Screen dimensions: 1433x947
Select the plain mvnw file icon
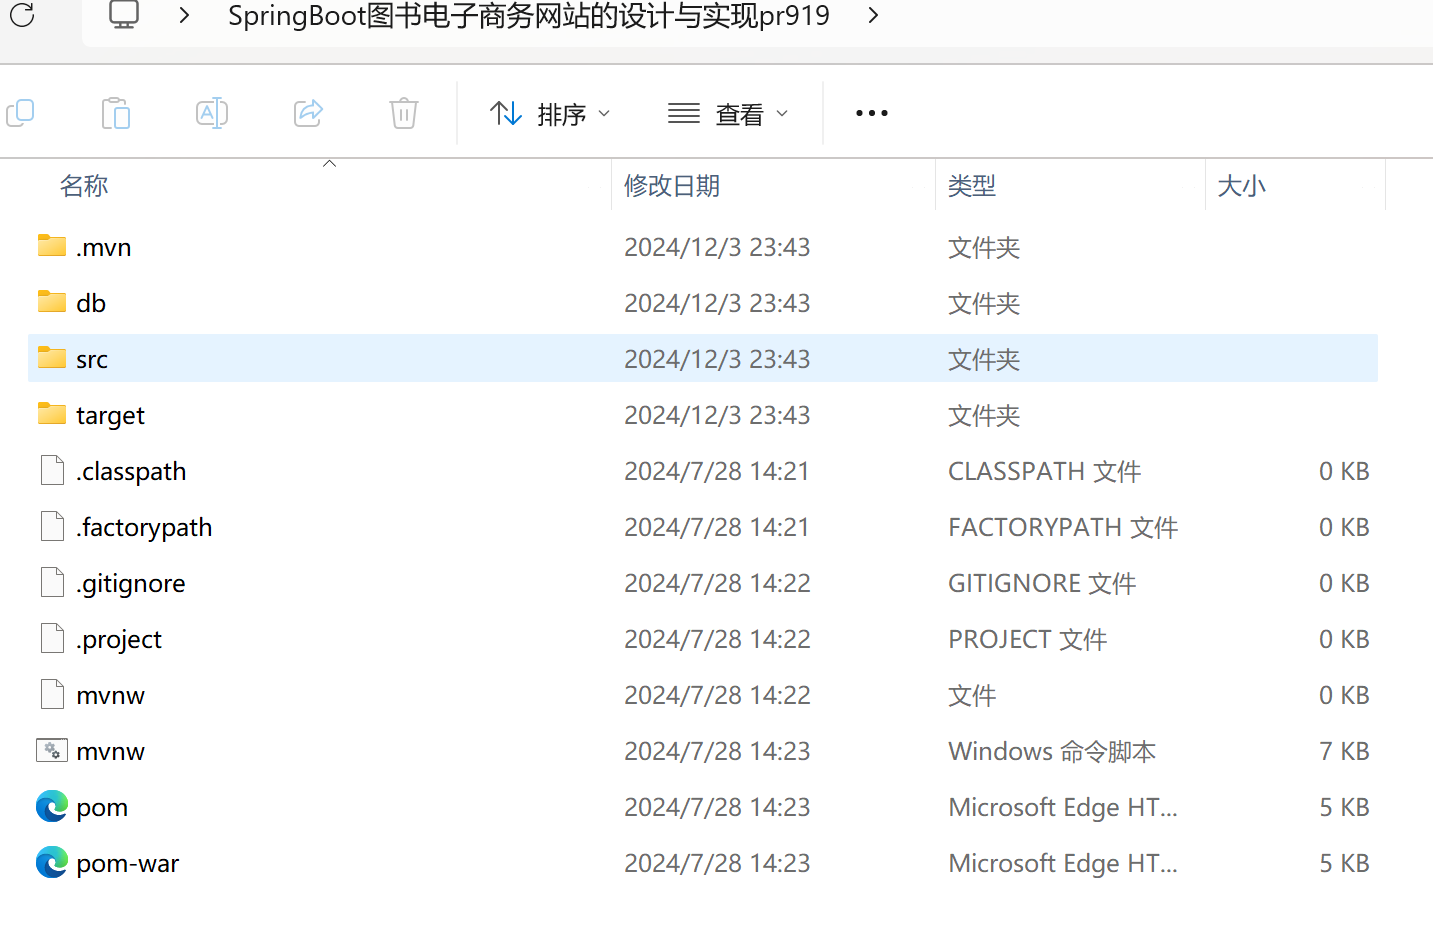(52, 694)
